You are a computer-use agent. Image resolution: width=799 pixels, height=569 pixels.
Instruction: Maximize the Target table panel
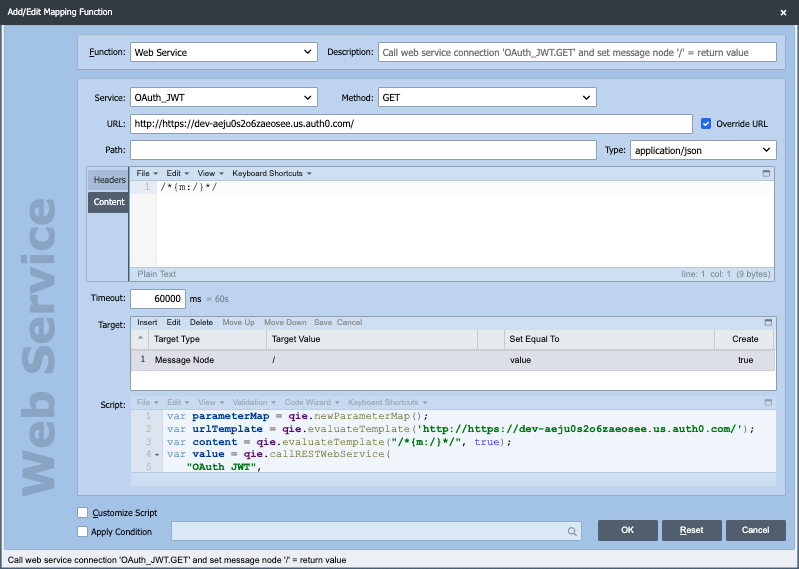coord(768,322)
